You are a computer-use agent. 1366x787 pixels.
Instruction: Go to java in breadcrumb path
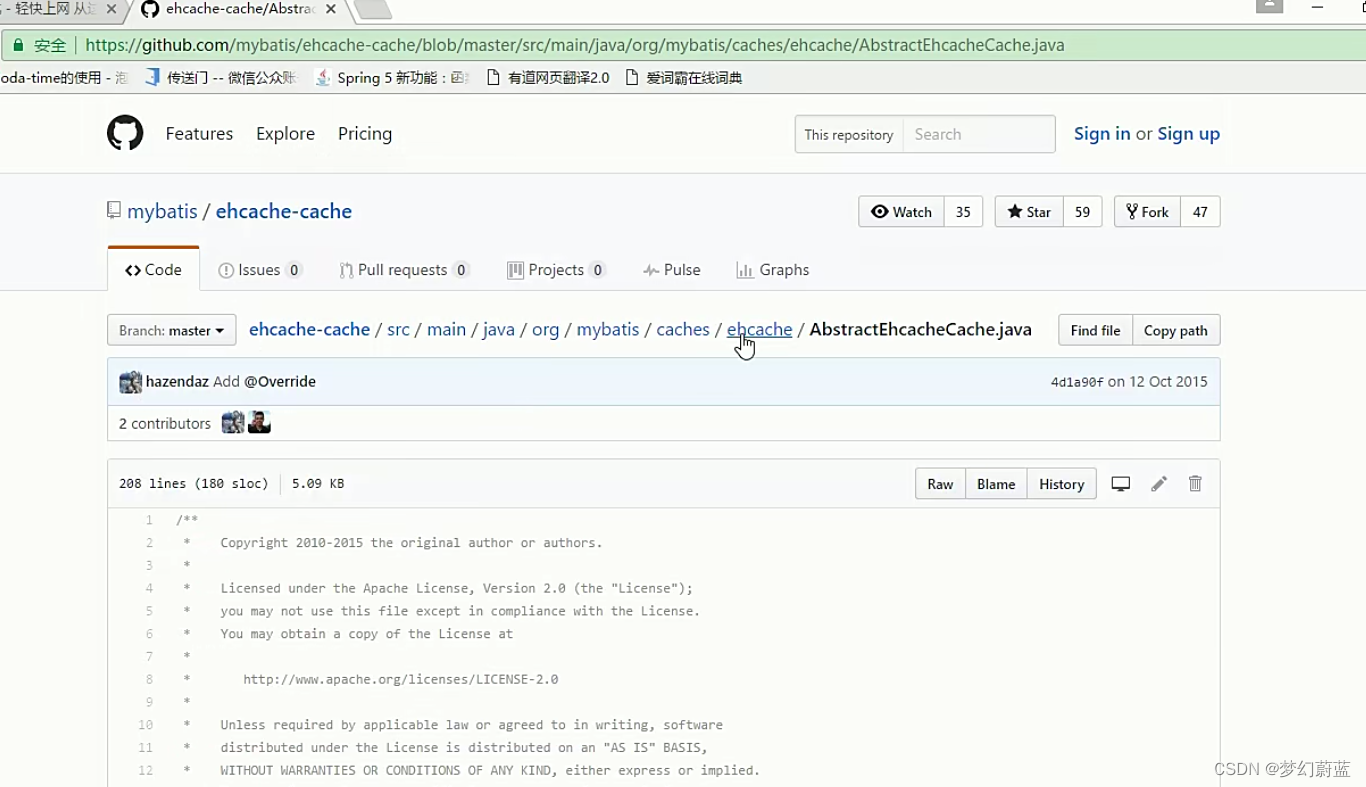click(498, 329)
